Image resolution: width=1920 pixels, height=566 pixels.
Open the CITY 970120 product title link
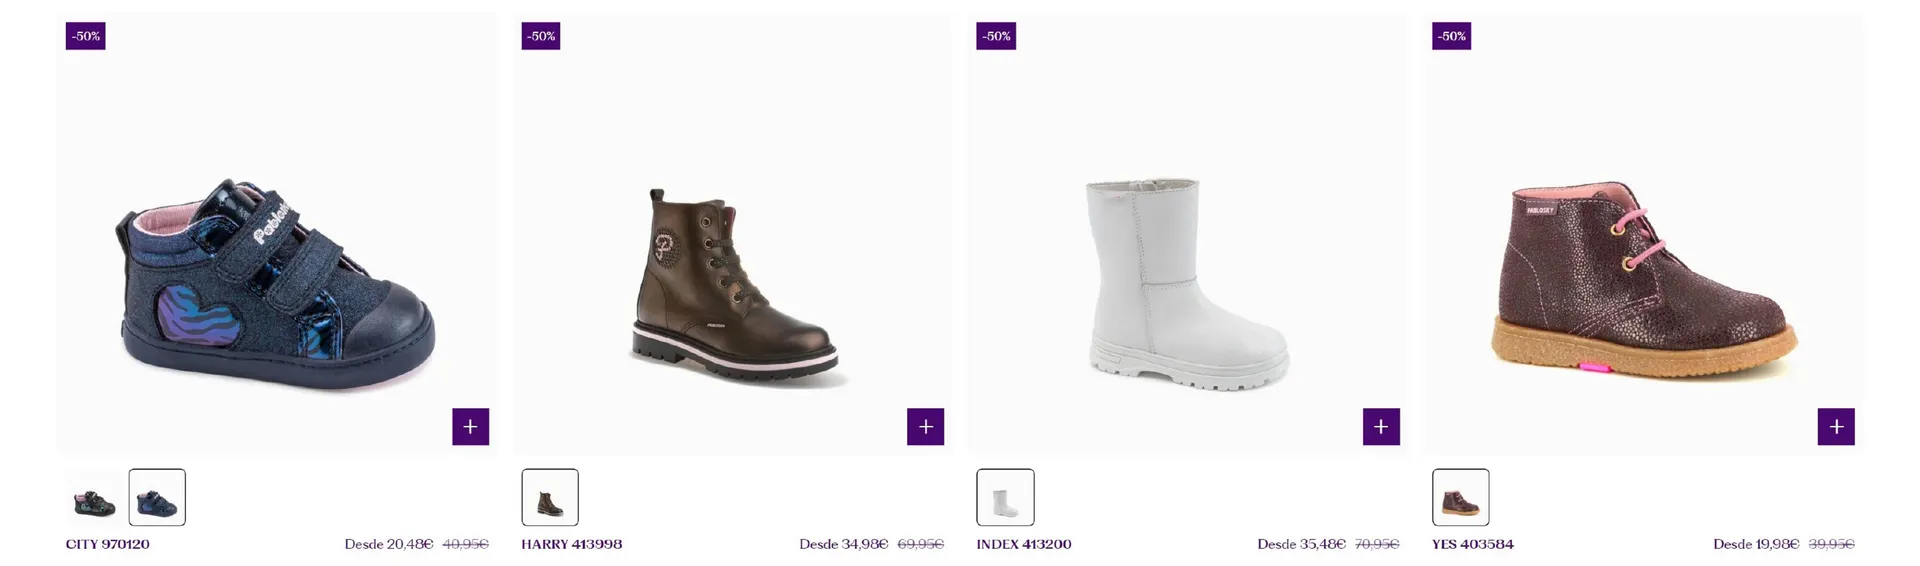pos(108,544)
